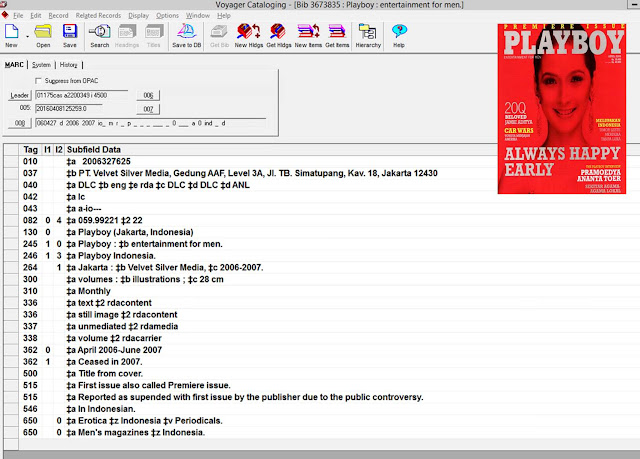Click LCCN value 2006327625

[106, 162]
